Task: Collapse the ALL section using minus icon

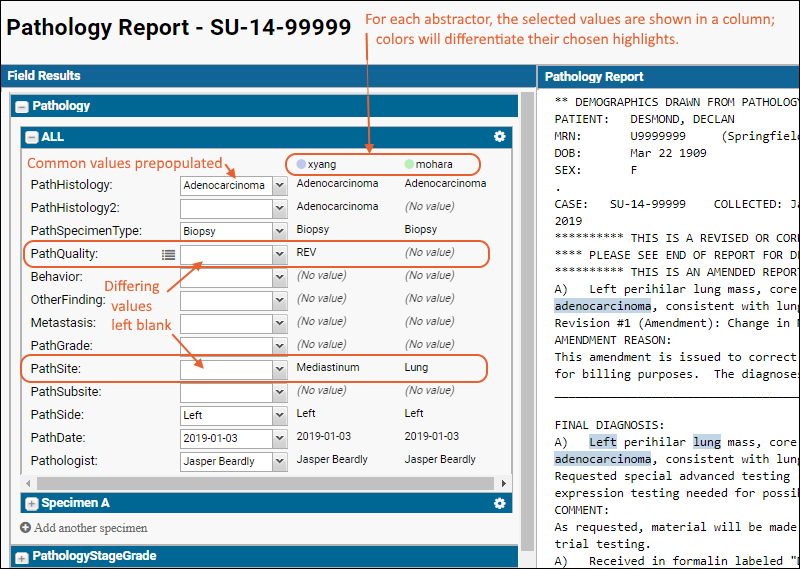Action: click(x=31, y=137)
